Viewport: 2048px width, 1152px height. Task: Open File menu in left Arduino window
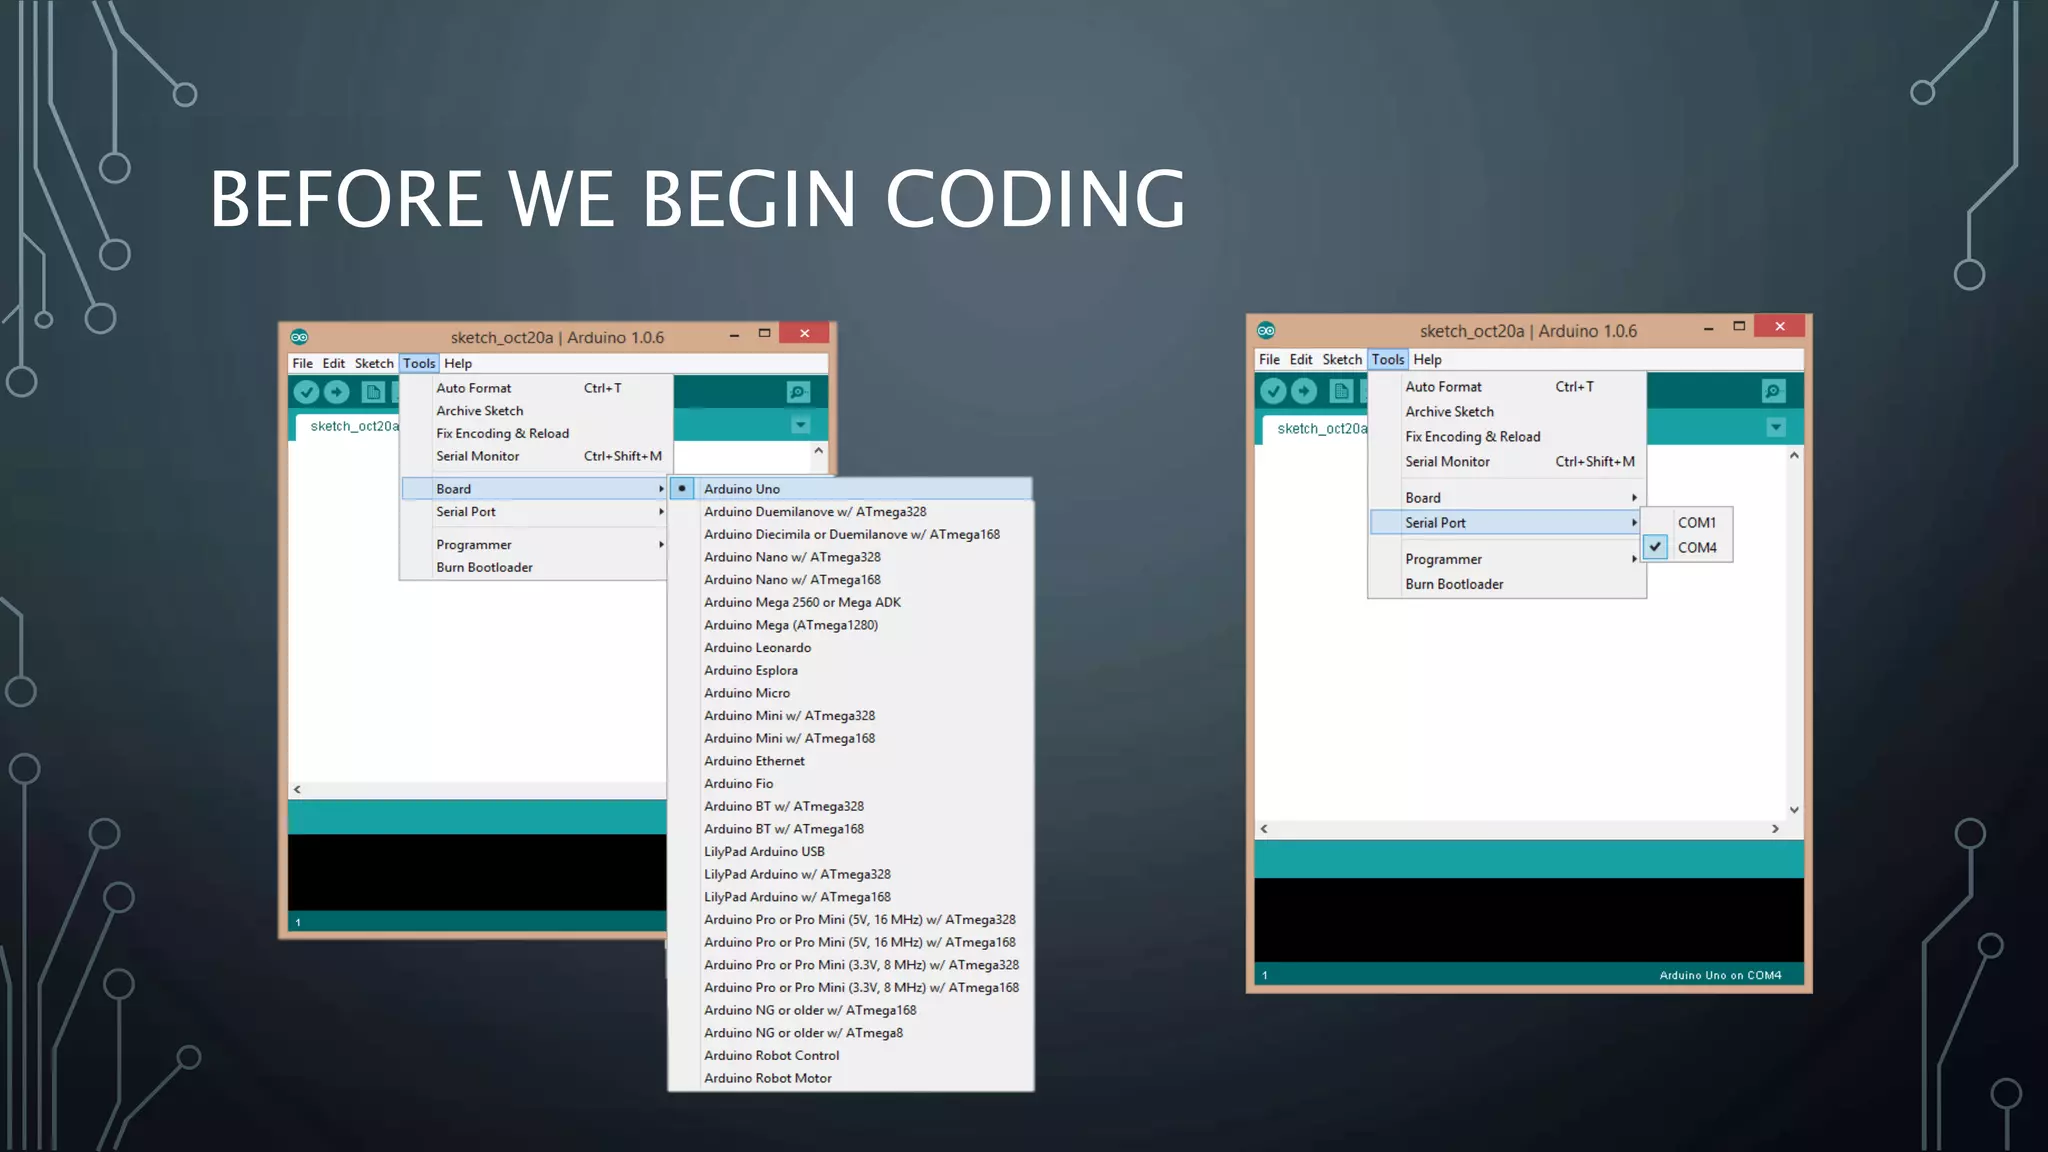point(302,364)
